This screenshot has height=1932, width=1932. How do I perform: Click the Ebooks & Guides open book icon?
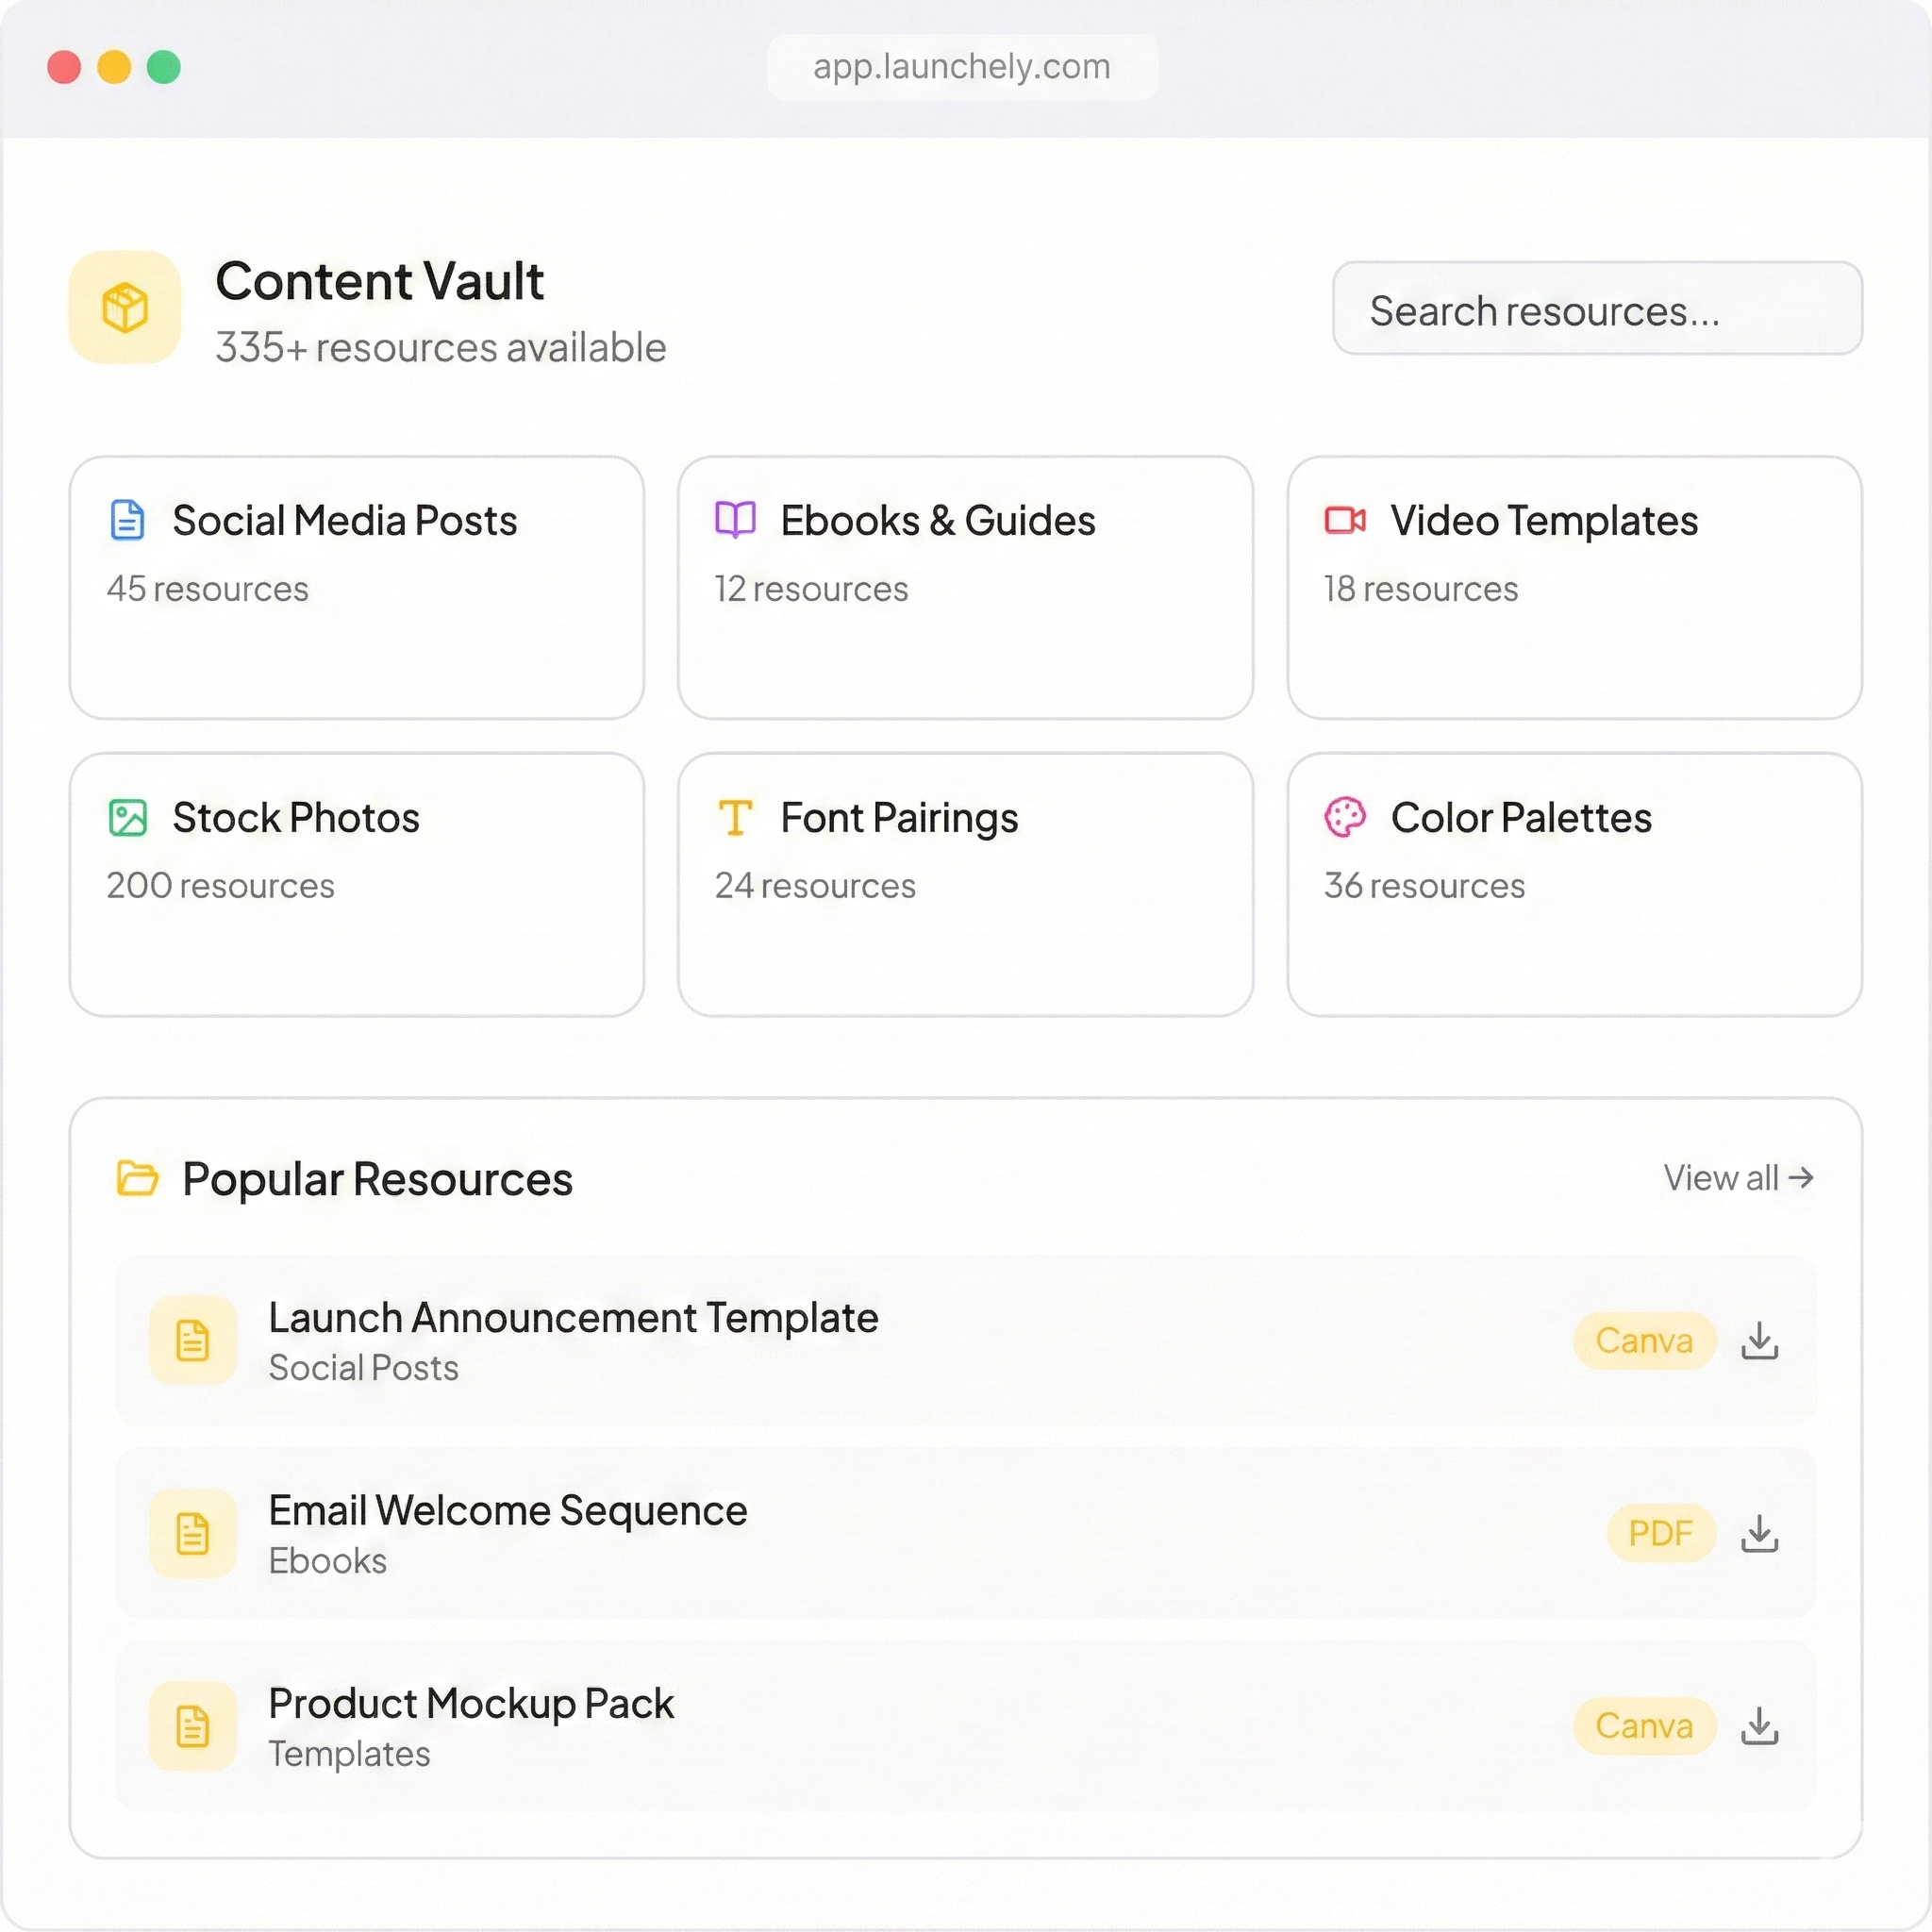click(x=735, y=520)
